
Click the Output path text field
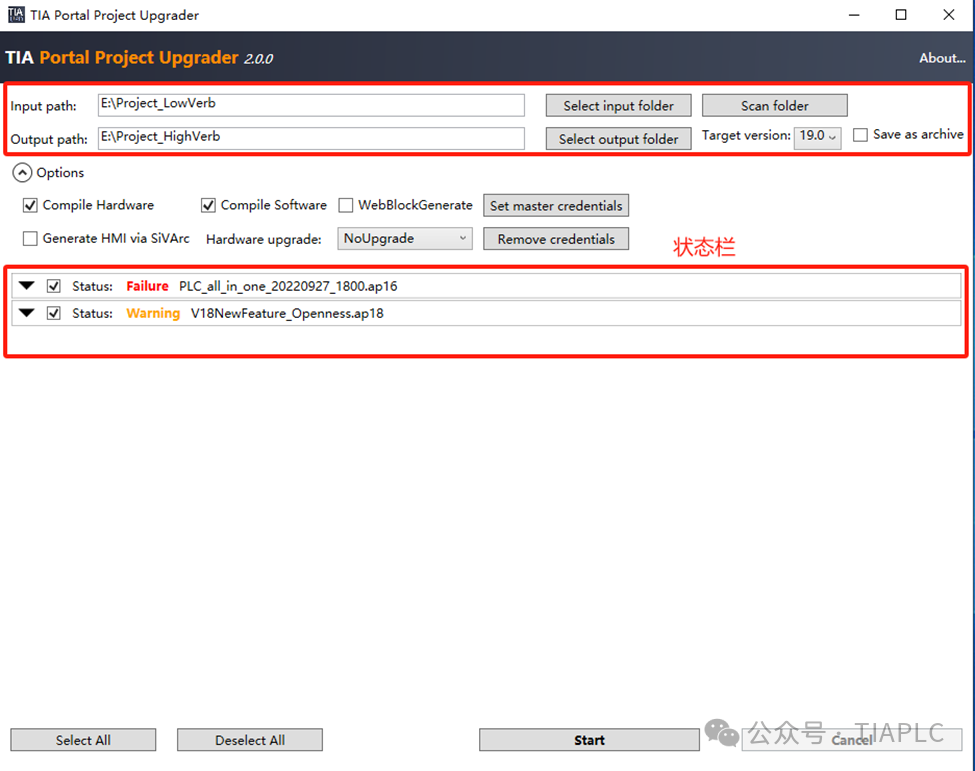click(x=311, y=138)
